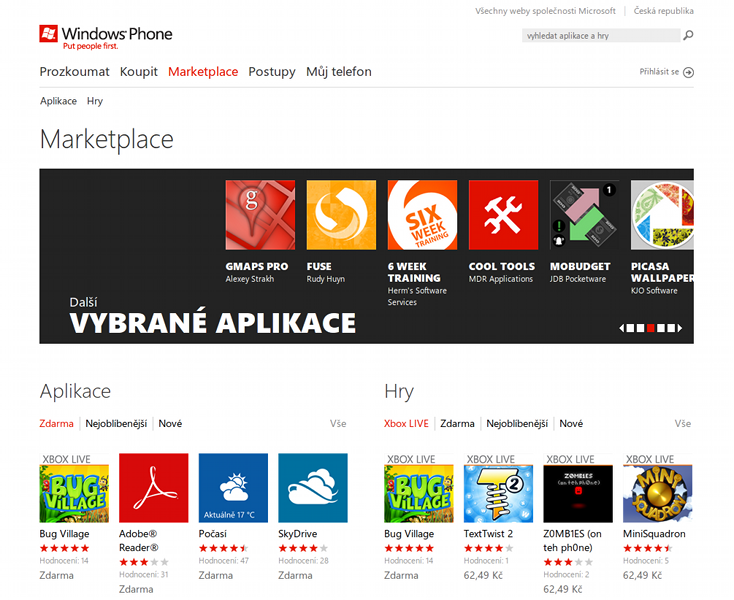Open the MoBudget app icon

tap(584, 215)
